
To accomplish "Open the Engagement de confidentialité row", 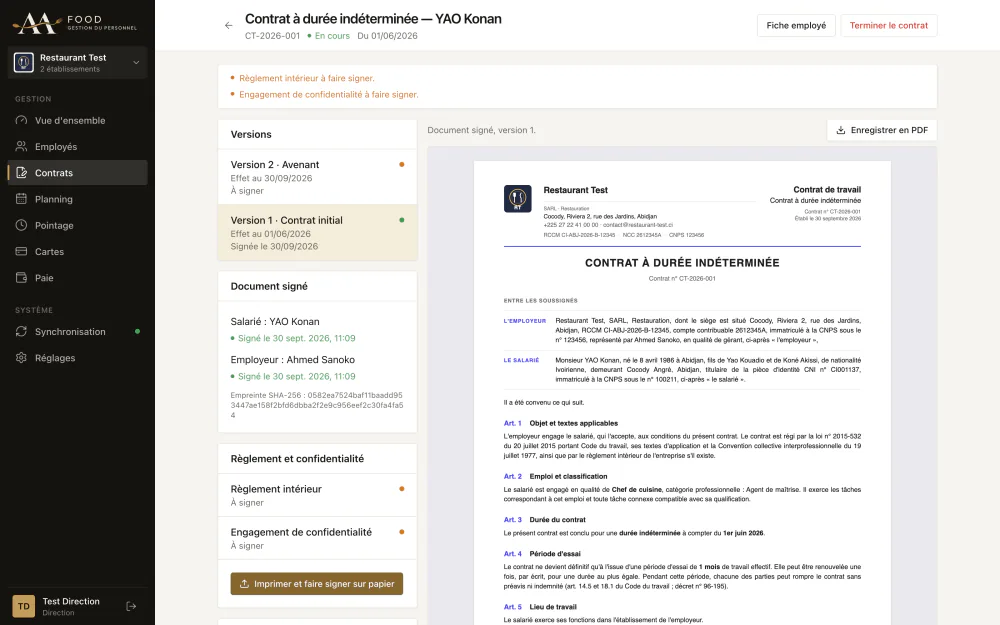I will click(318, 538).
